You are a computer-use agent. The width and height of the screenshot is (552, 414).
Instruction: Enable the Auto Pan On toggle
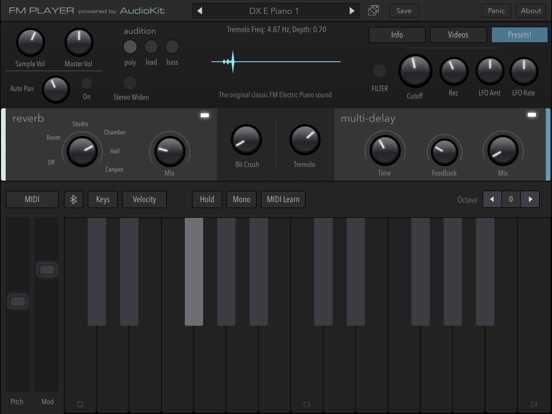pyautogui.click(x=87, y=83)
